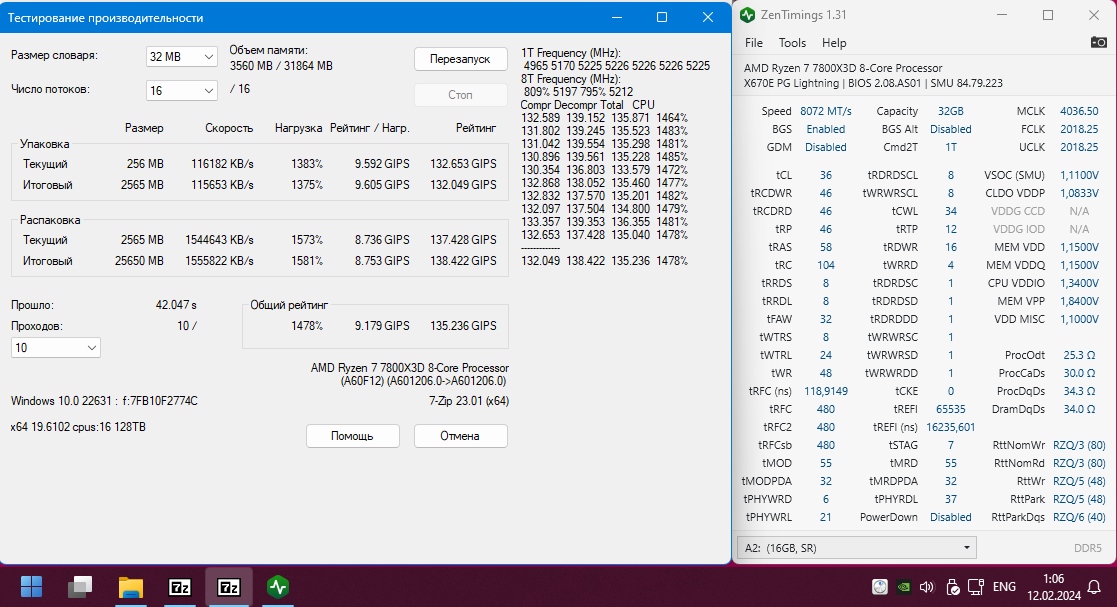1117x607 pixels.
Task: Click the round tray app icon
Action: tap(880, 587)
